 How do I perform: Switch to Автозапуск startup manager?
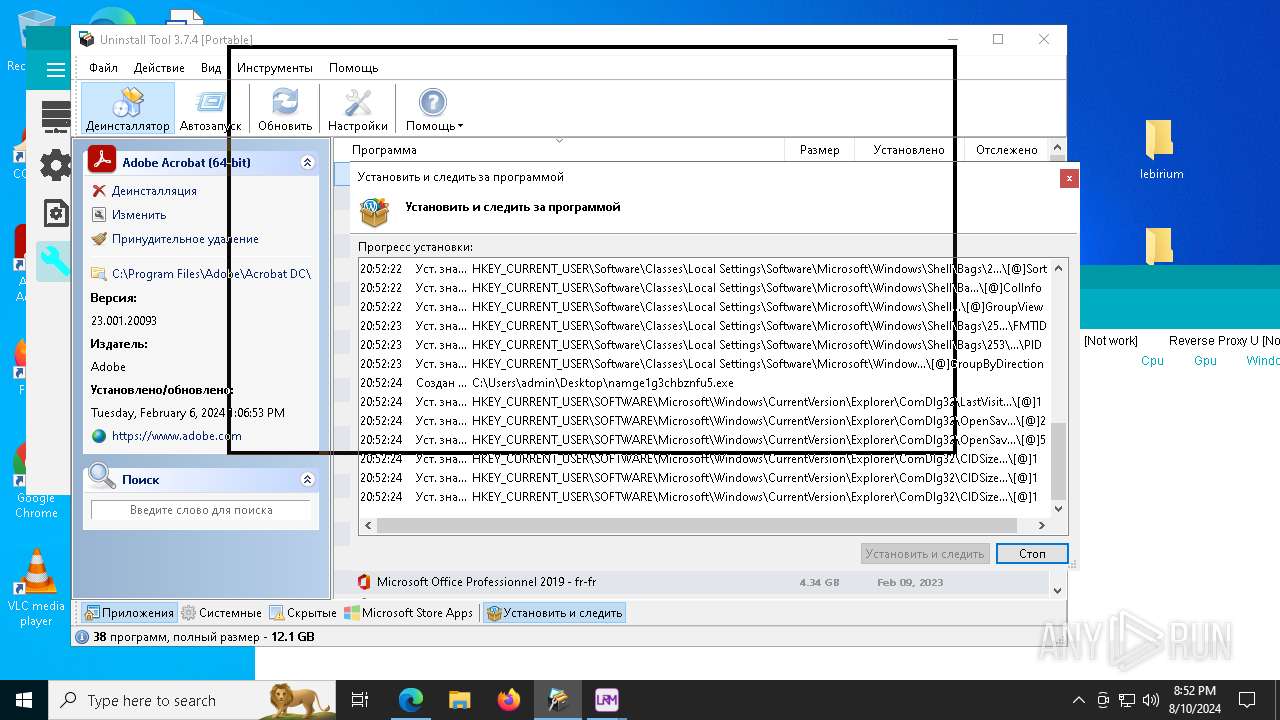point(211,108)
